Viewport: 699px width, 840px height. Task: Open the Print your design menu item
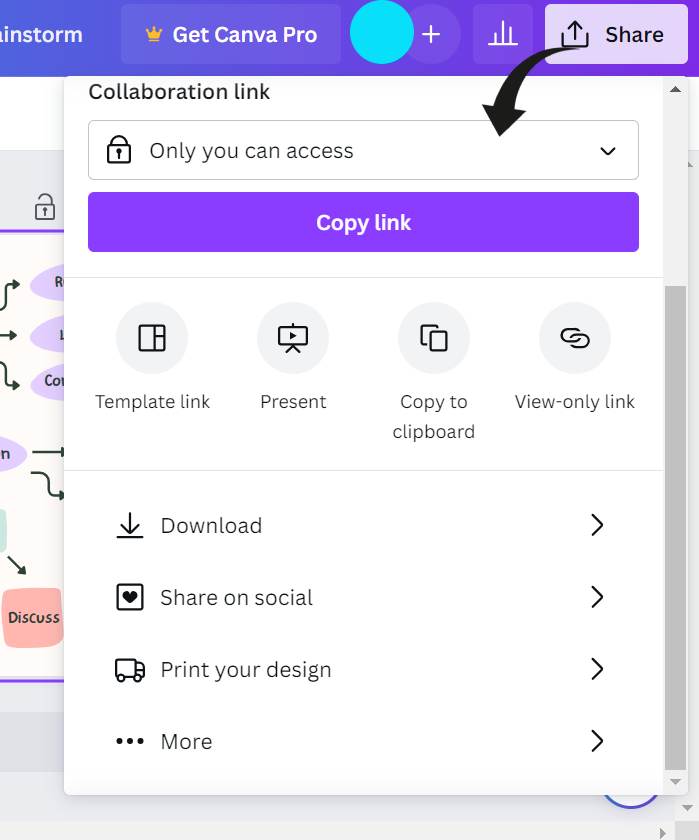(x=245, y=670)
